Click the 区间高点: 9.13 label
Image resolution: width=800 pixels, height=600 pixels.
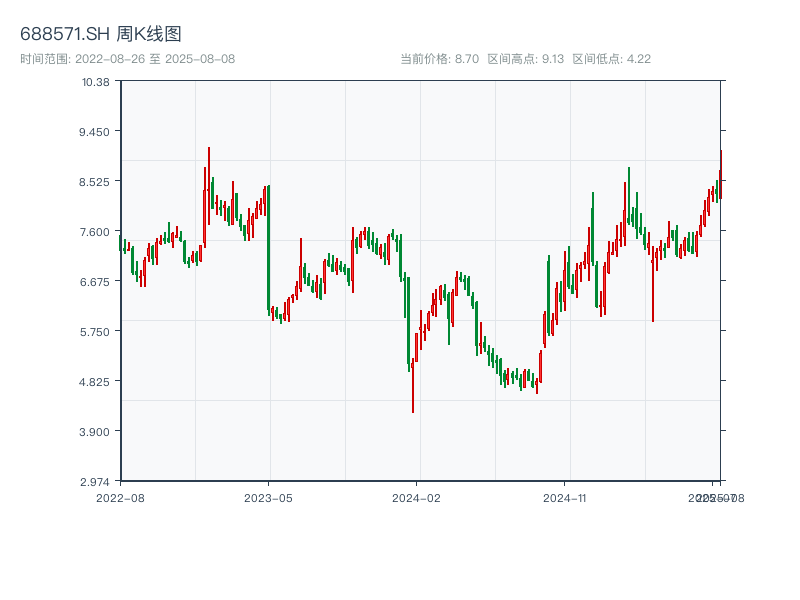[x=526, y=59]
